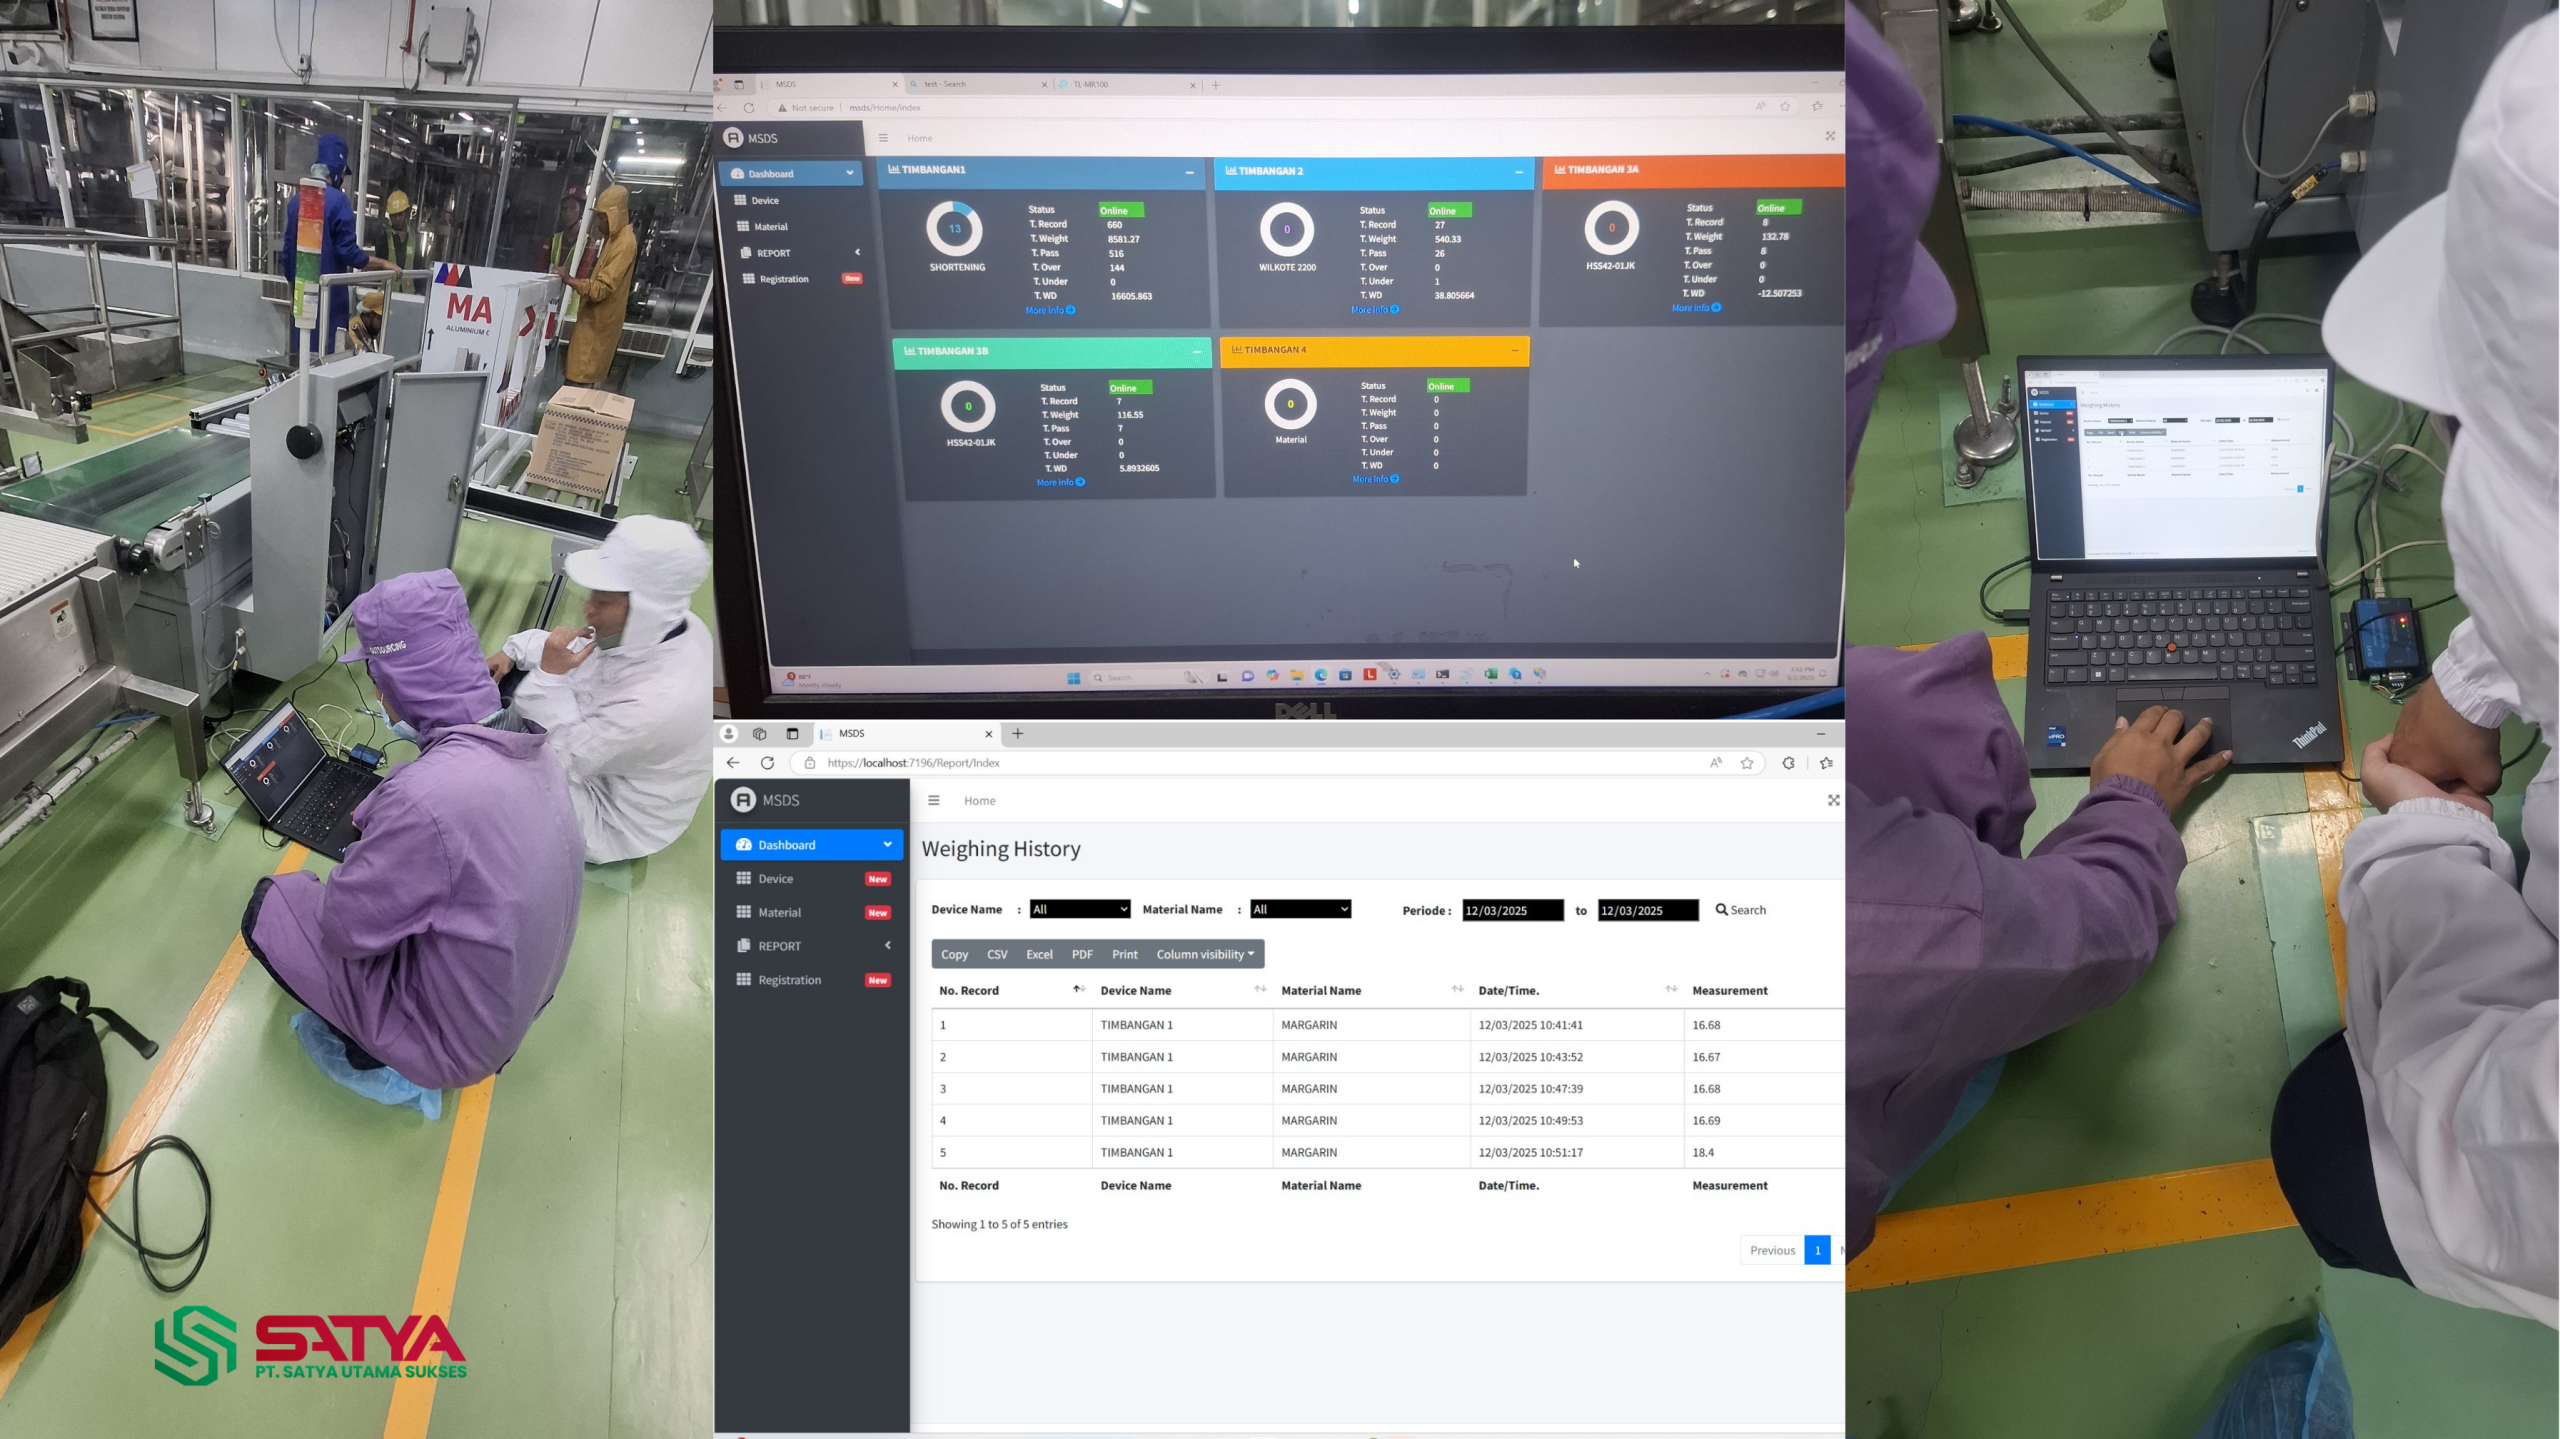Open More info link under TIMBANGAN 2
The image size is (2560, 1439).
pos(1374,309)
